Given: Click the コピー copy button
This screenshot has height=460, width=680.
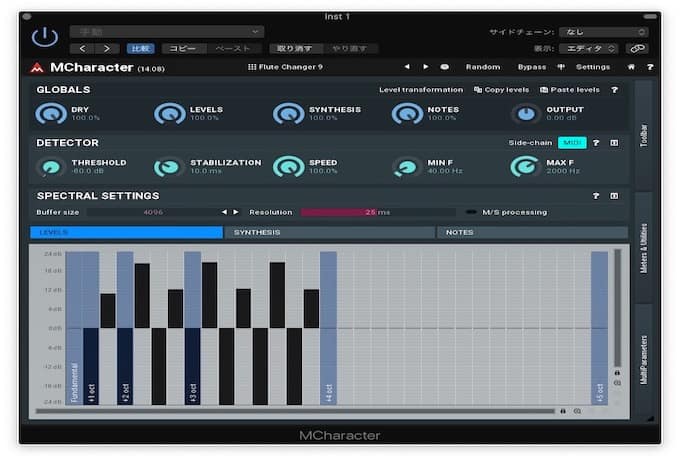Looking at the screenshot, I should [183, 49].
